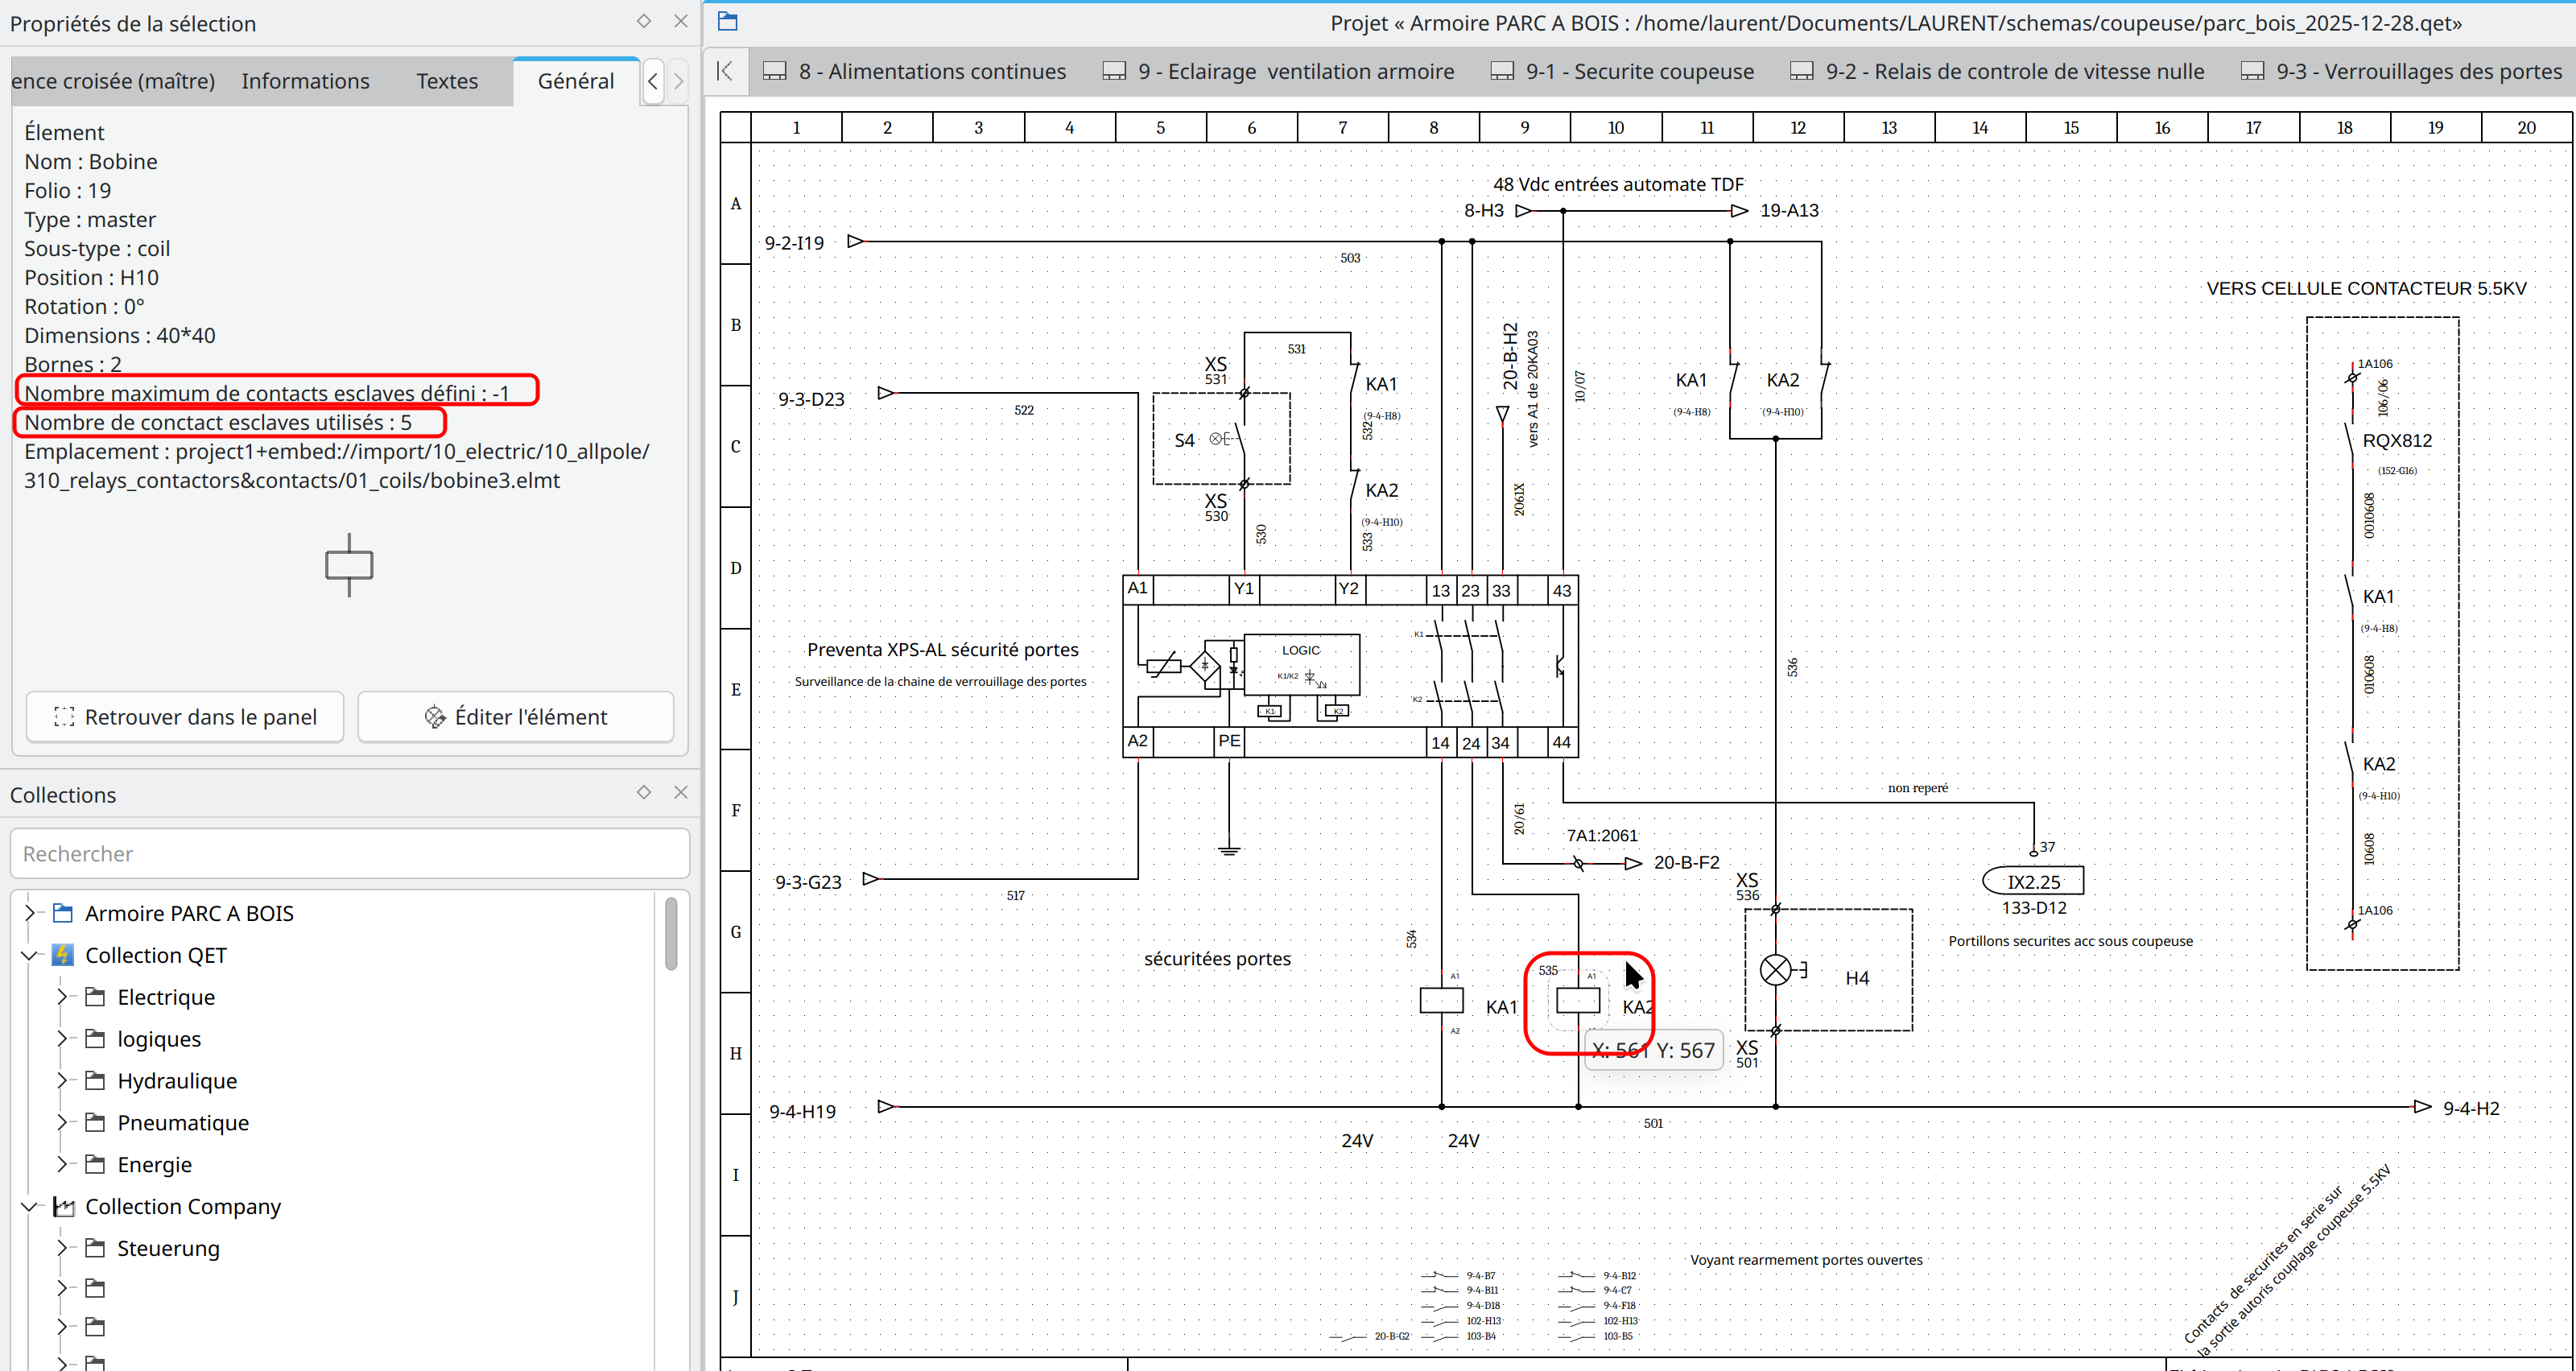Click the Rechercher search field
The width and height of the screenshot is (2576, 1371).
coord(350,854)
